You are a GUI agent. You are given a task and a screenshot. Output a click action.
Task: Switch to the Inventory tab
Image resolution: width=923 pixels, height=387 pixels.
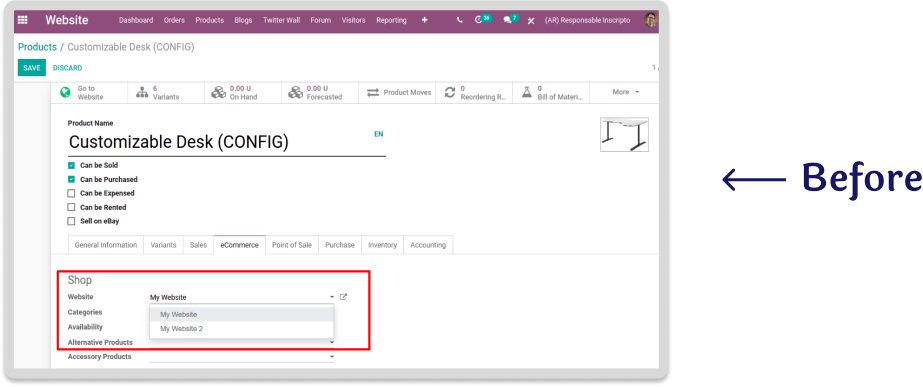pyautogui.click(x=383, y=245)
